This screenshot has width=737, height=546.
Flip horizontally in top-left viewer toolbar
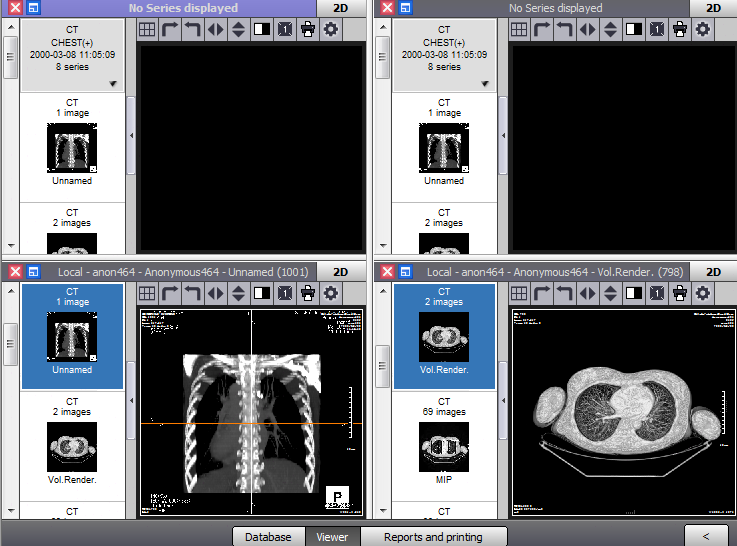(216, 30)
